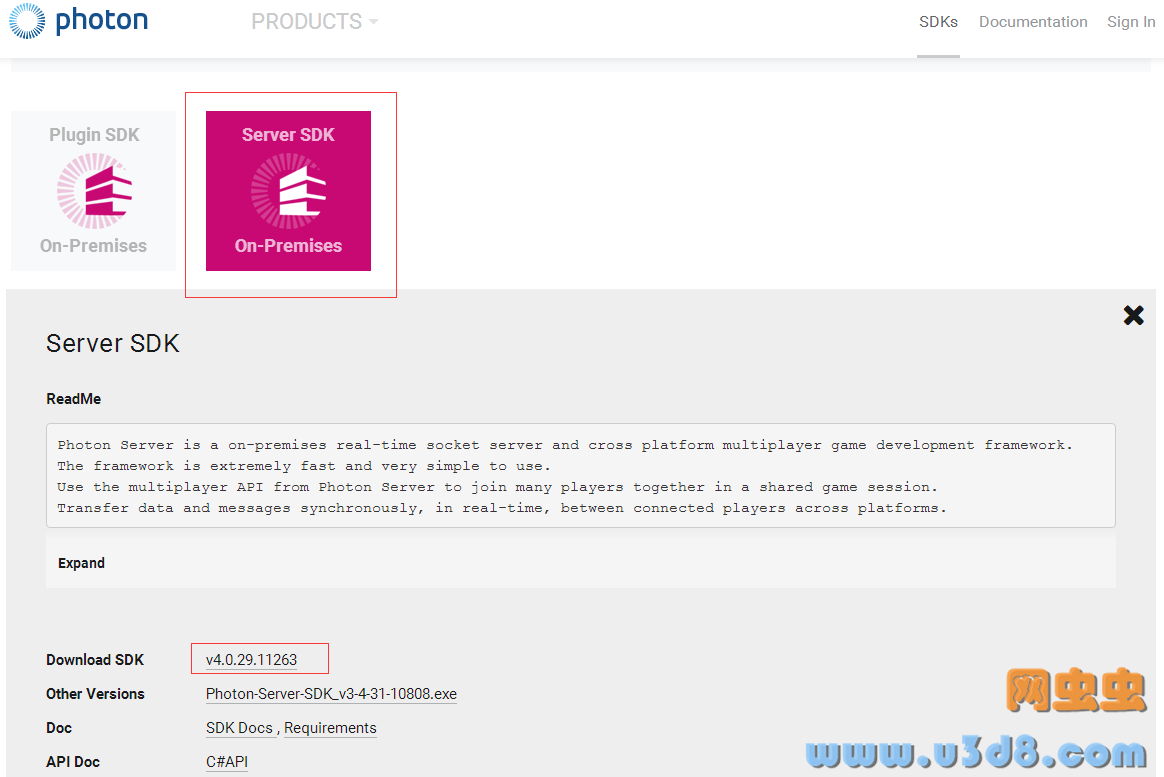Go to the SDKs tab
This screenshot has height=777, width=1164.
[938, 22]
